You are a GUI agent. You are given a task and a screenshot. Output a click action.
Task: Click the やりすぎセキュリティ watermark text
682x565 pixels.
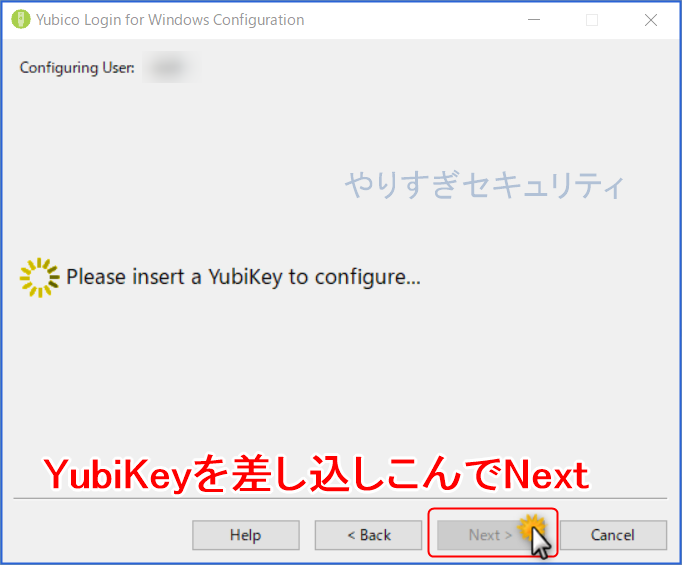(x=485, y=185)
